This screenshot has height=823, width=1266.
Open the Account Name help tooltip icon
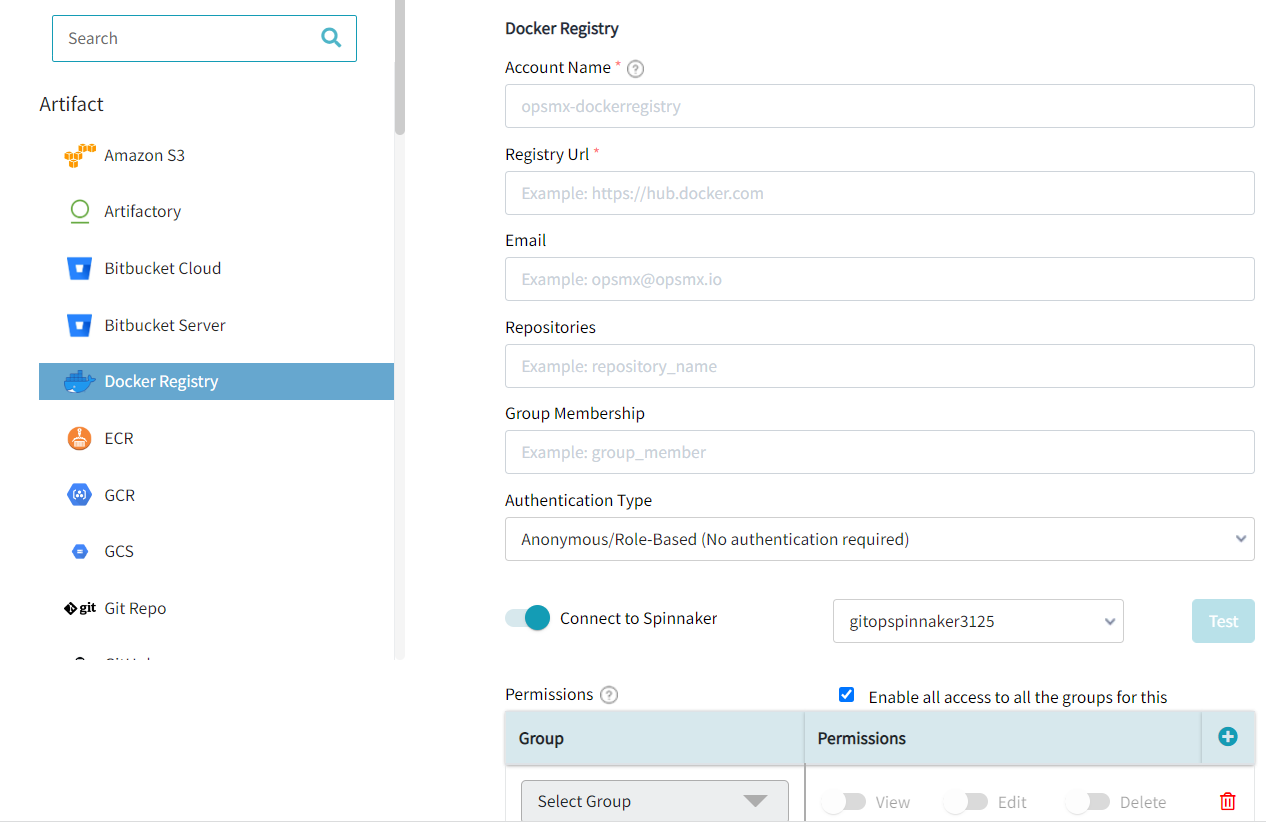click(635, 68)
